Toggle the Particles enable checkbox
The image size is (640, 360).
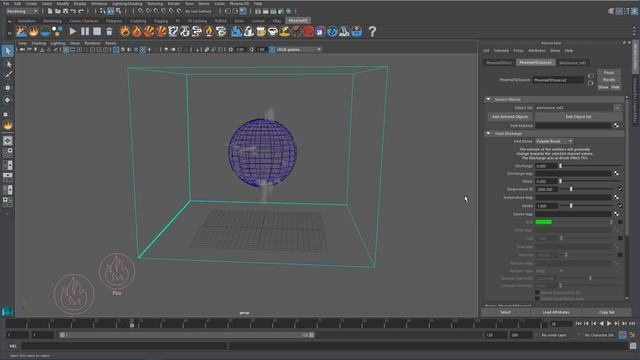point(620,255)
